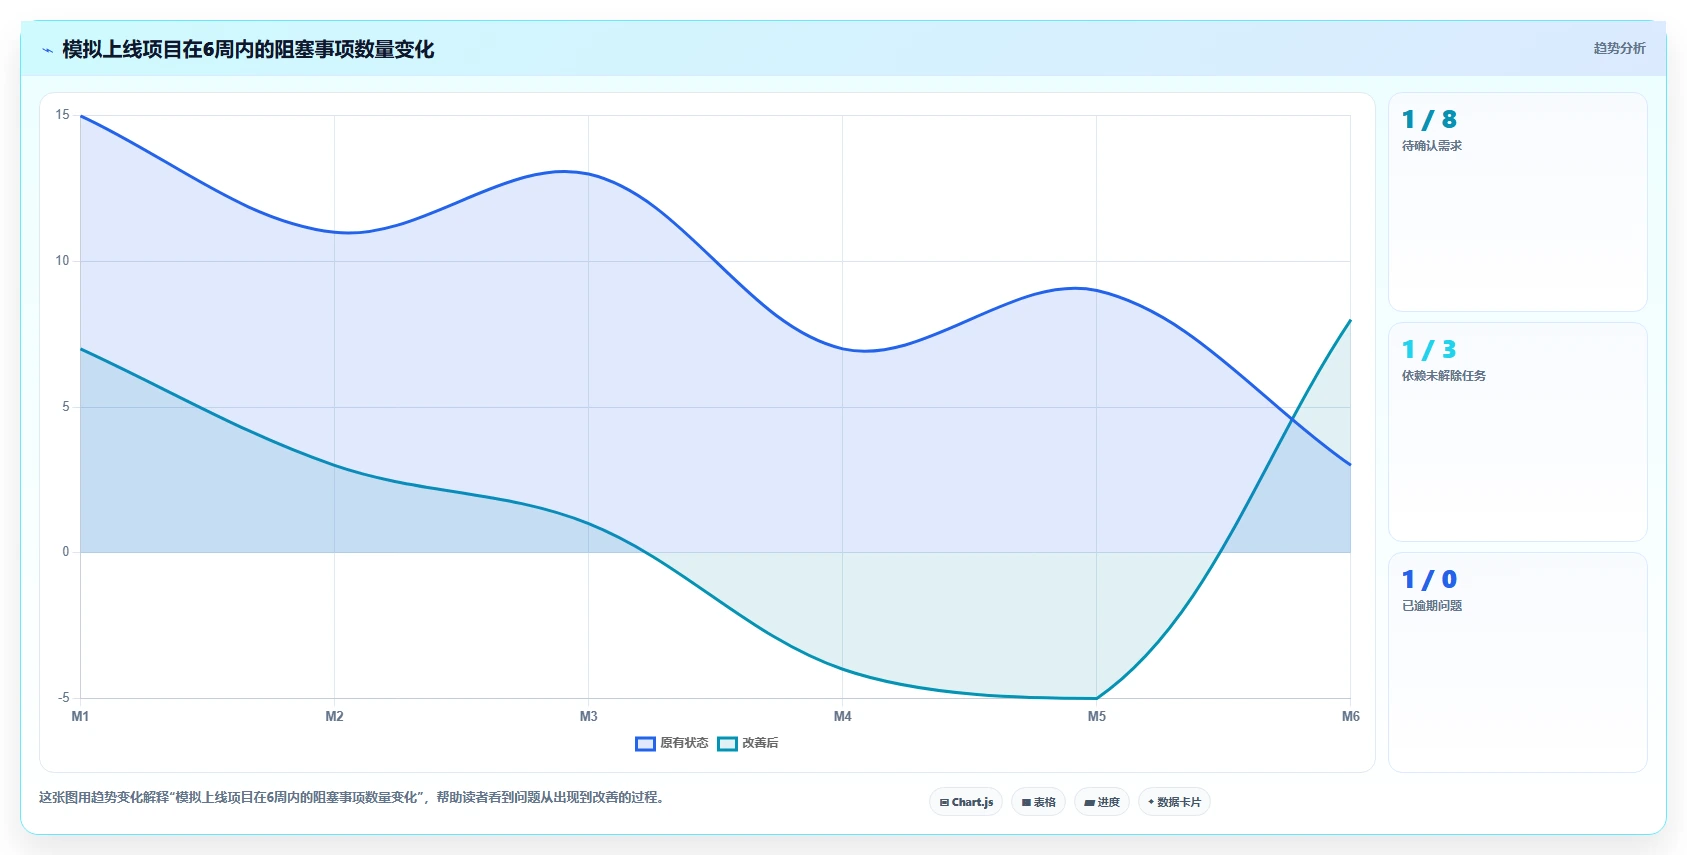This screenshot has width=1687, height=855.
Task: Click the chart title 模拟上线项目 heading
Action: pos(248,50)
